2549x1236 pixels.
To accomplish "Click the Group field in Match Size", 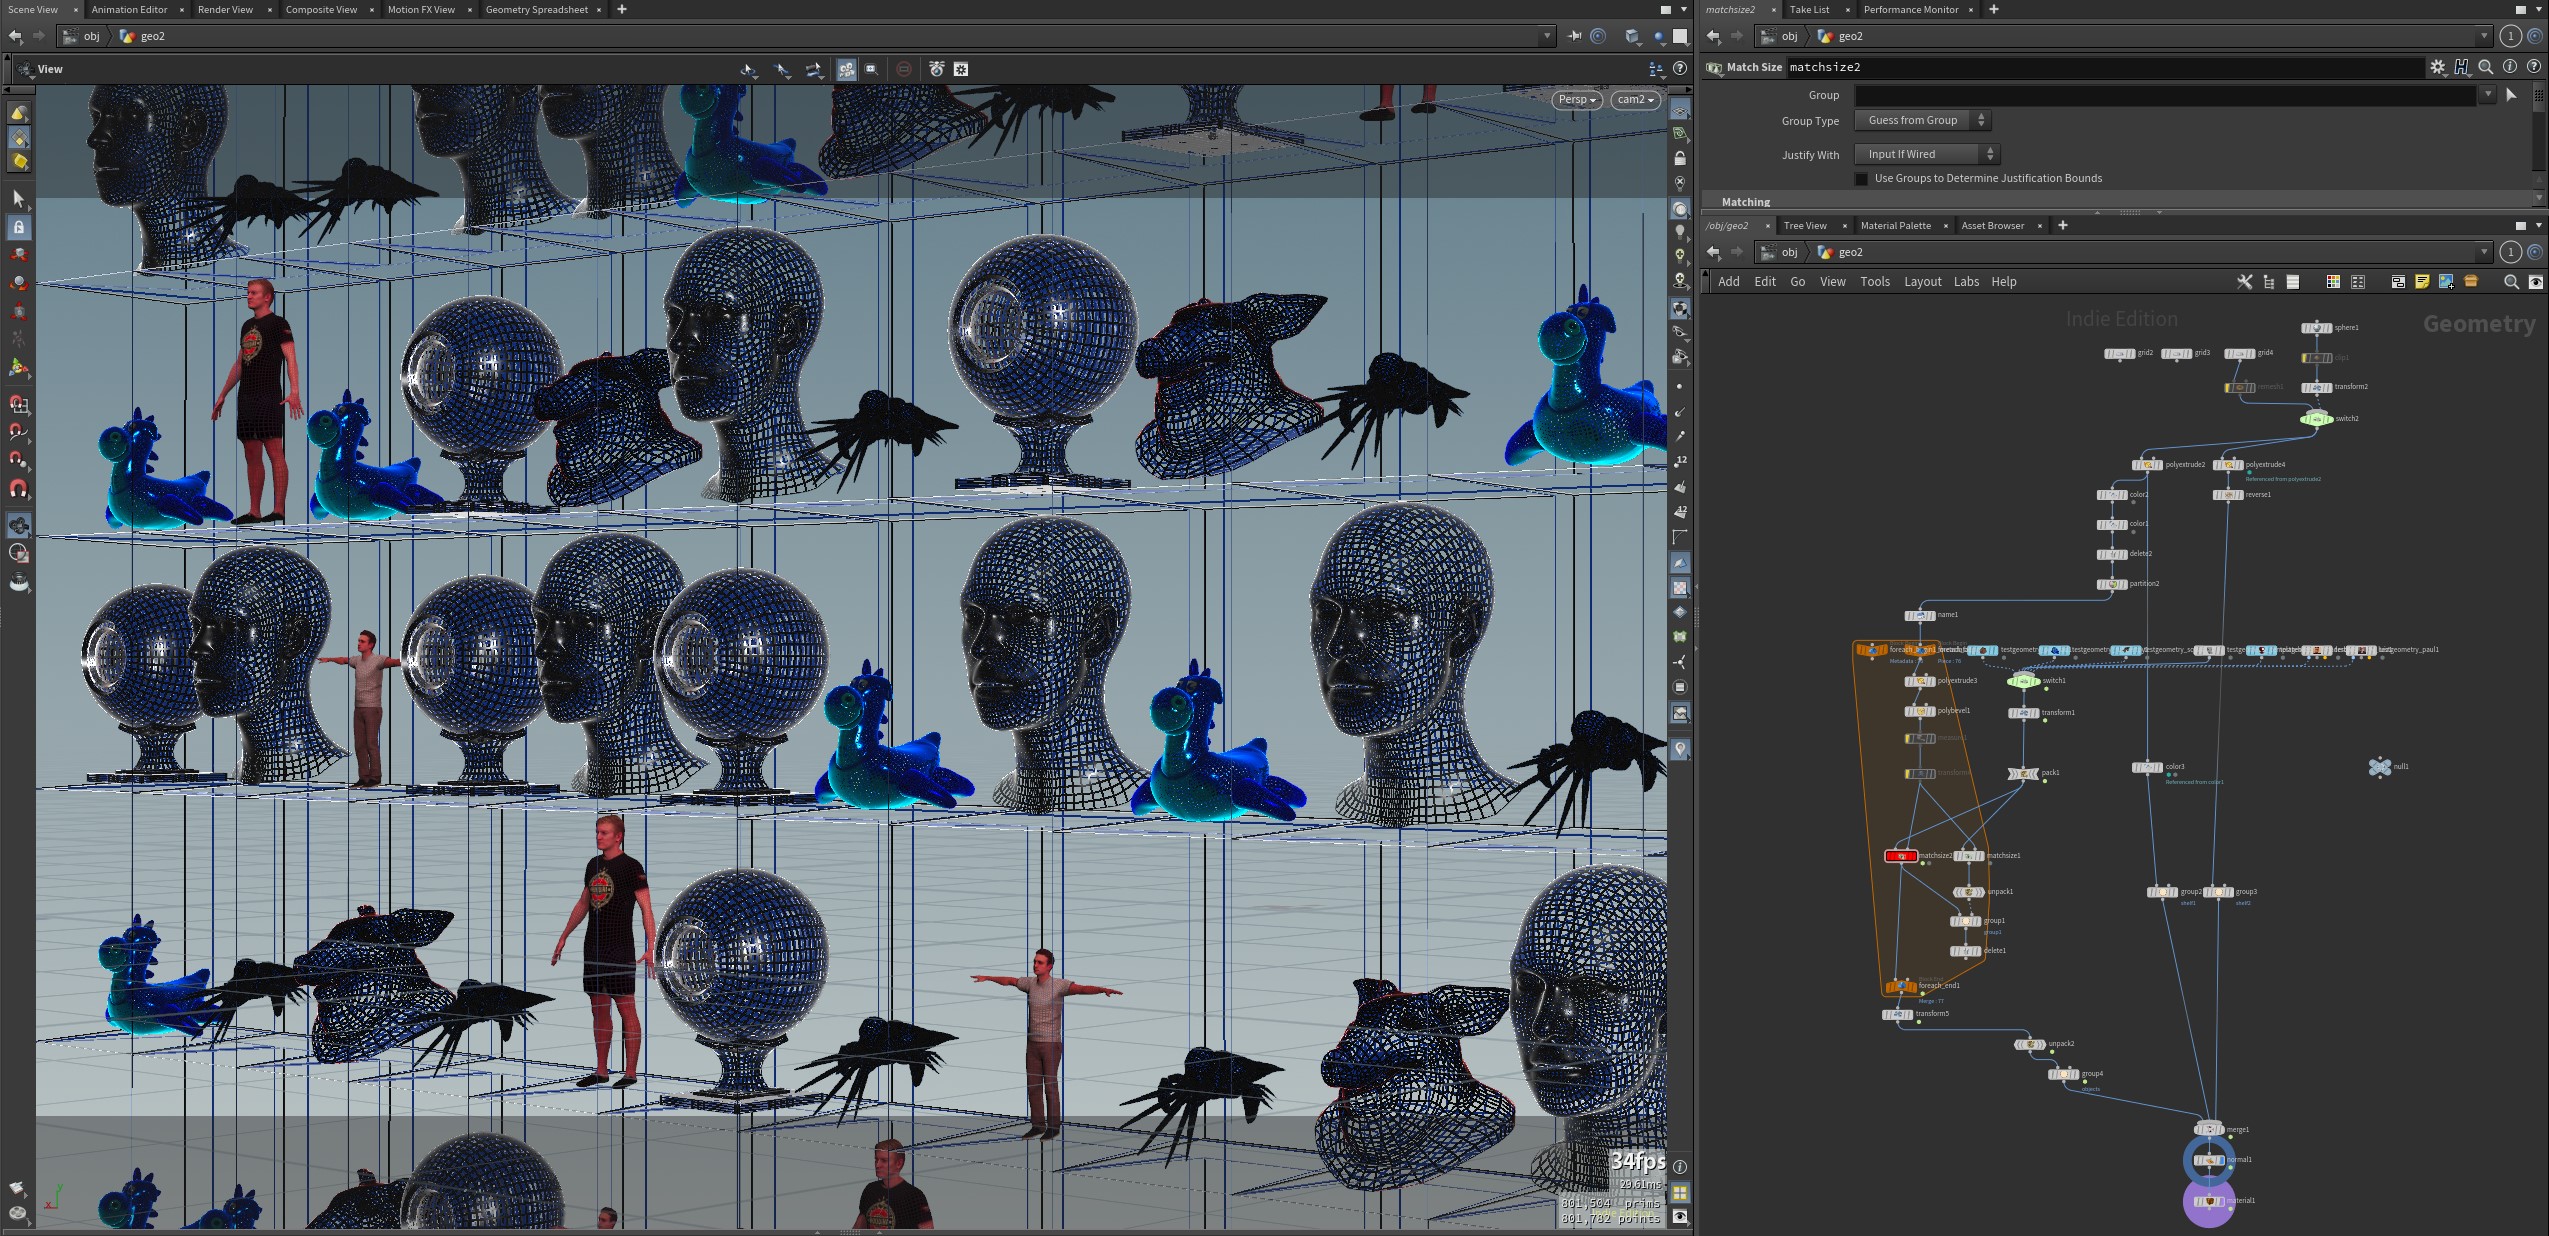I will (2165, 95).
